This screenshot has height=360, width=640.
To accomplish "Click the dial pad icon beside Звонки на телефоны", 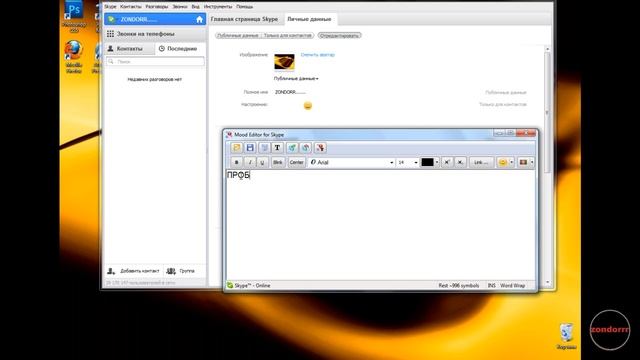I will coord(110,34).
